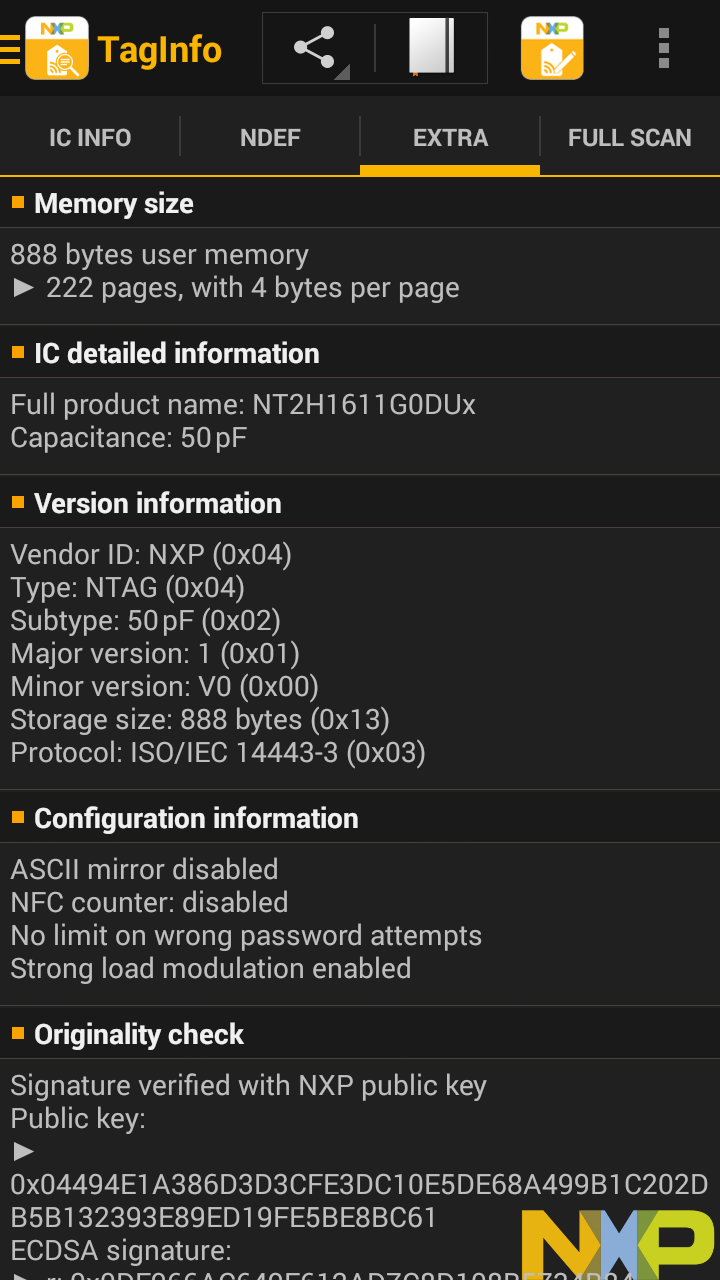This screenshot has height=1280, width=720.
Task: Tap the TagInfo app logo
Action: pos(57,48)
